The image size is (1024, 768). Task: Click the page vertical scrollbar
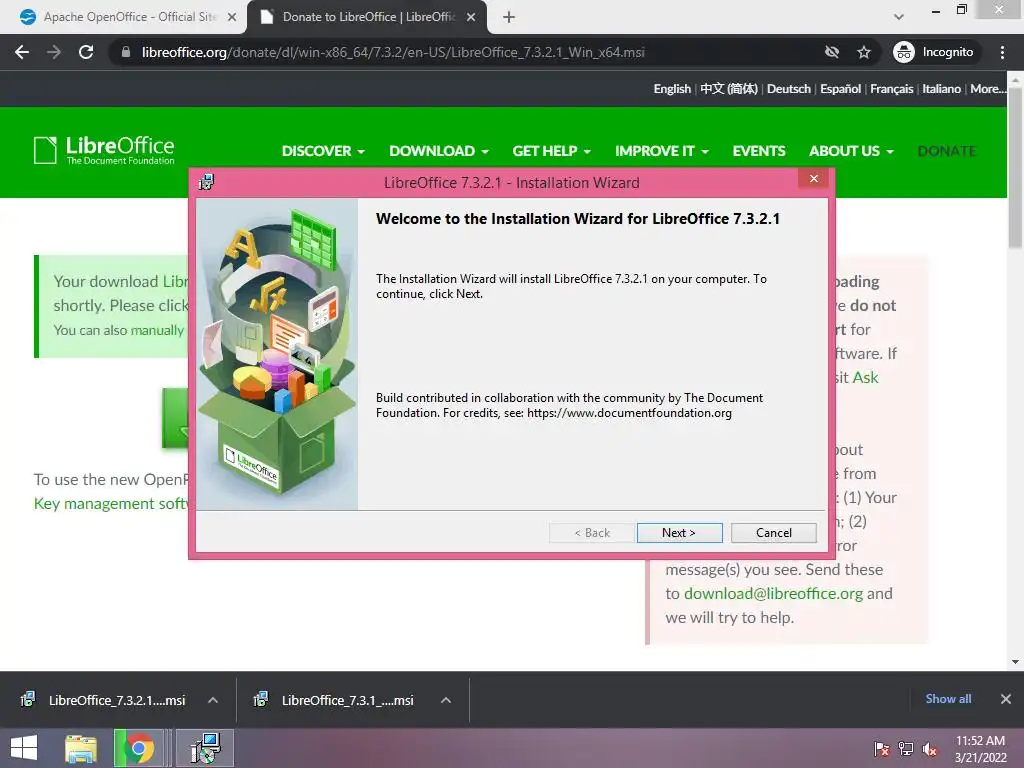pos(1015,167)
